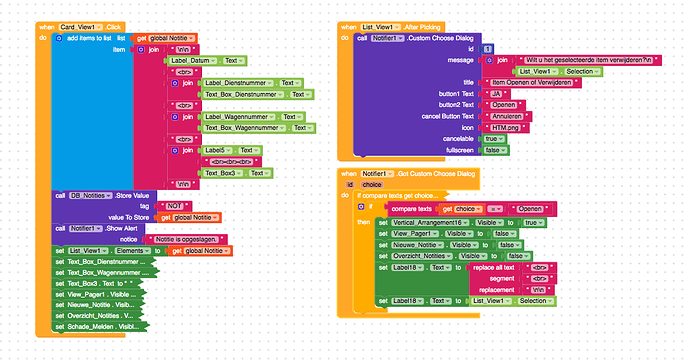690x364 pixels.
Task: Change Vertical_Arrangement16 Visible true dropdown
Action: coord(534,223)
